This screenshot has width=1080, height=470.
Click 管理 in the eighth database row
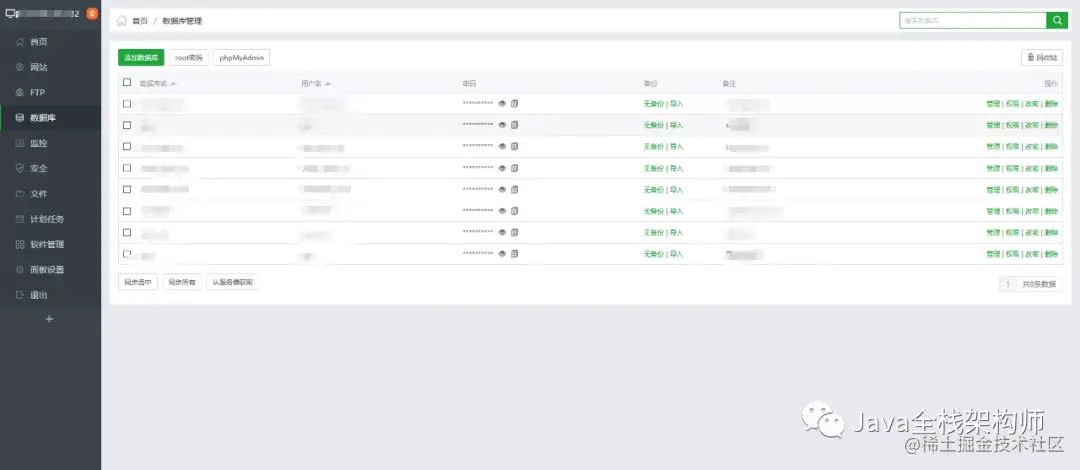pyautogui.click(x=993, y=254)
